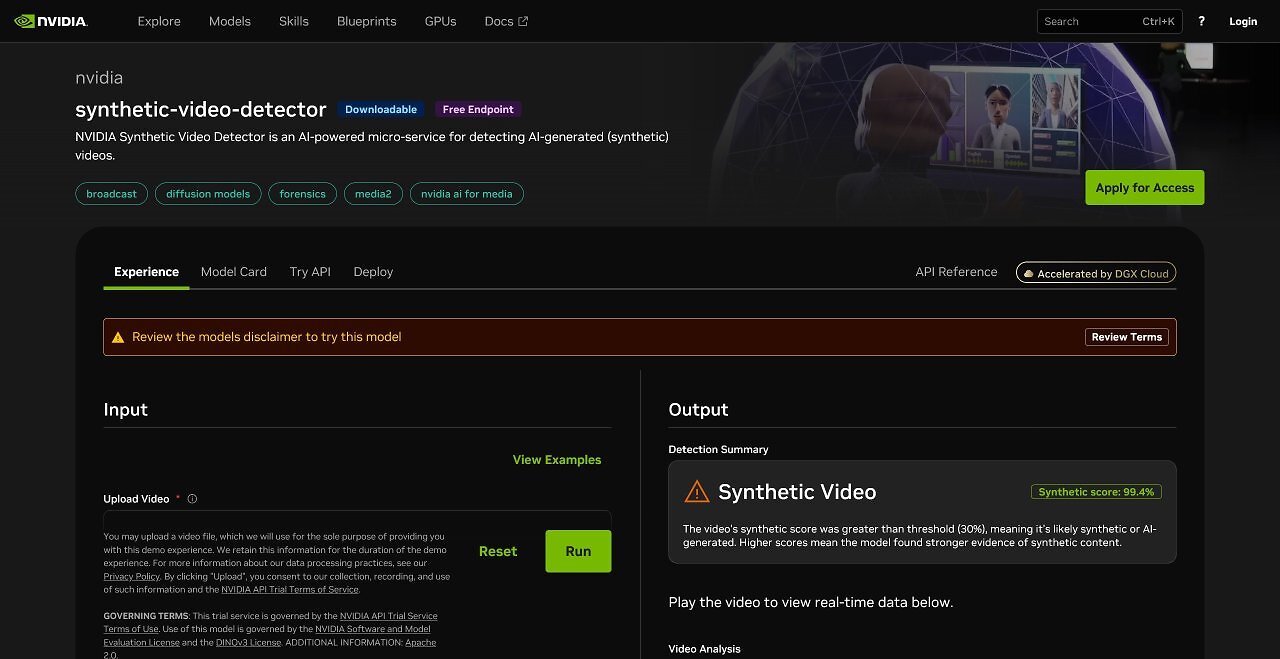Switch to the Try API tab

tap(310, 272)
